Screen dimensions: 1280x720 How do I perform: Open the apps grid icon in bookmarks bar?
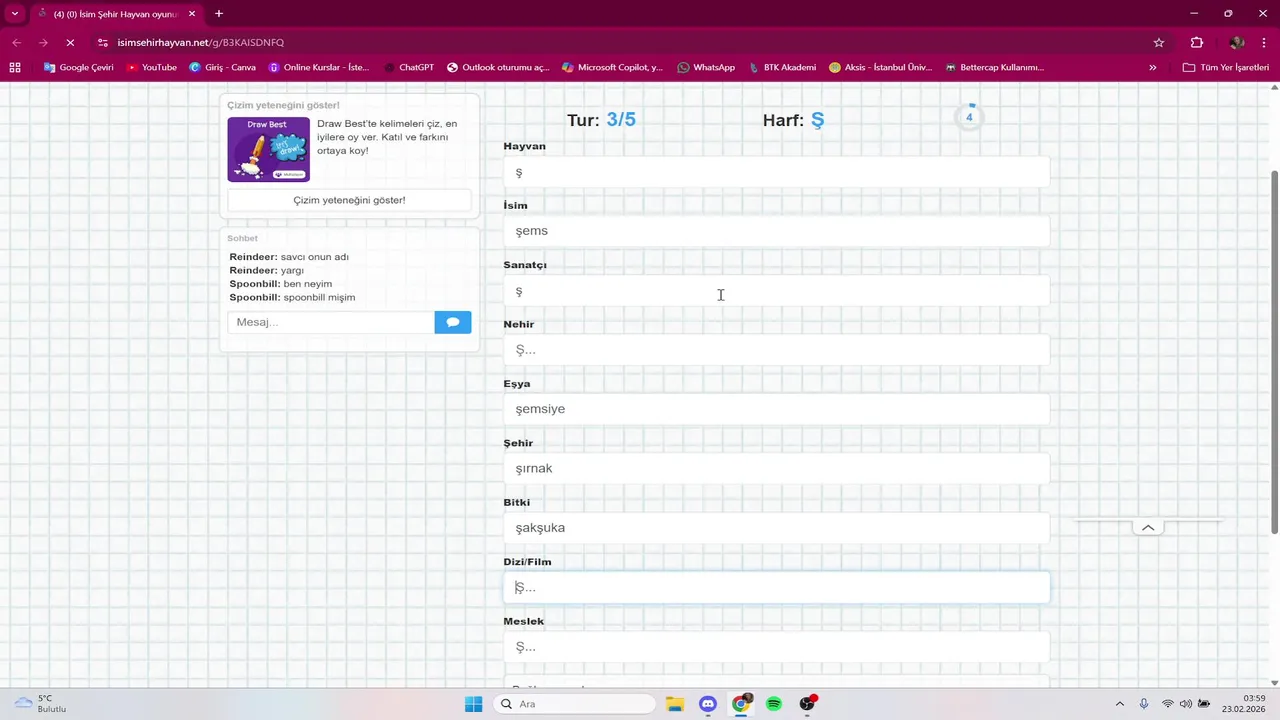coord(15,67)
